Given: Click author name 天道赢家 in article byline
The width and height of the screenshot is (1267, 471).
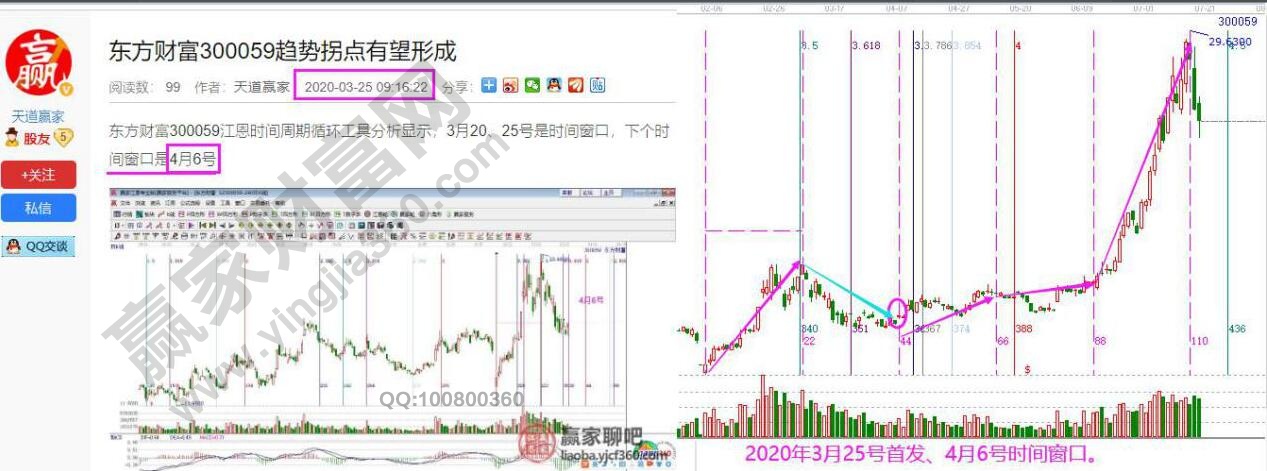Looking at the screenshot, I should coord(262,87).
